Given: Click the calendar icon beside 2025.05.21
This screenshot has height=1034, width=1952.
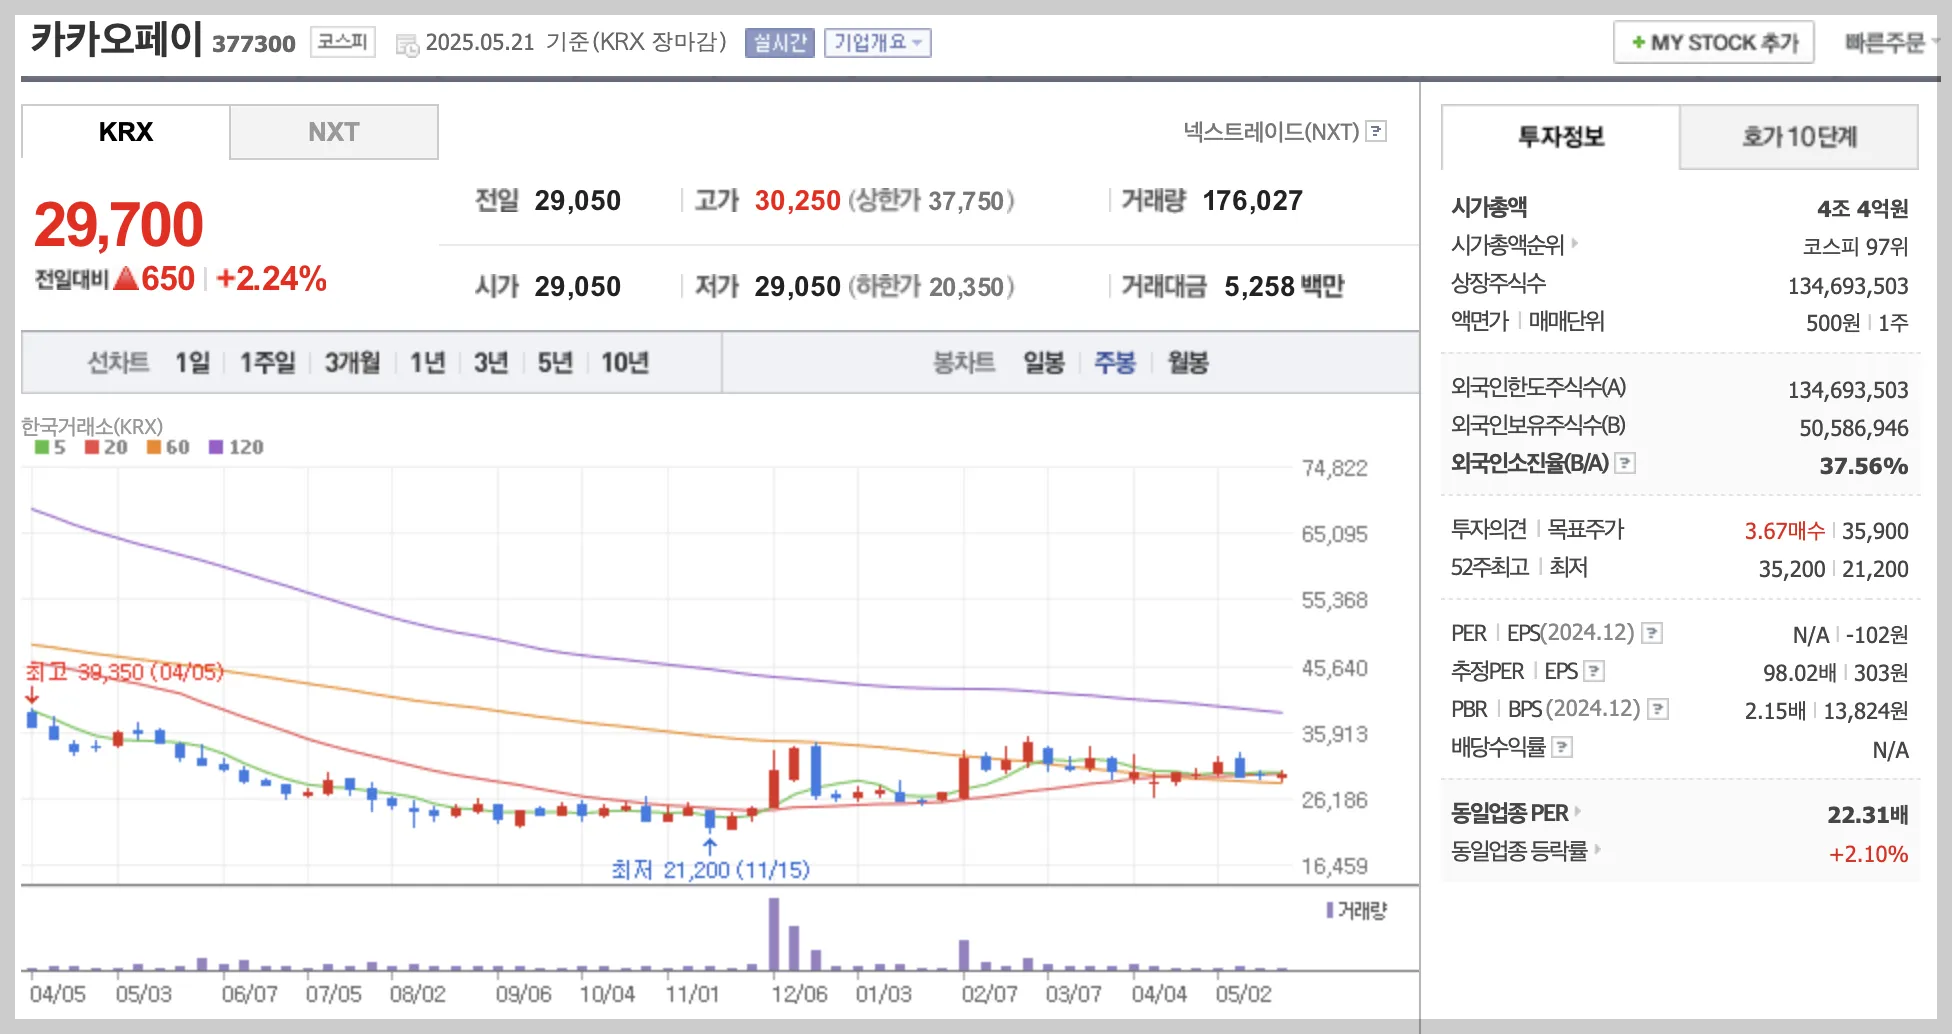Looking at the screenshot, I should pos(407,44).
